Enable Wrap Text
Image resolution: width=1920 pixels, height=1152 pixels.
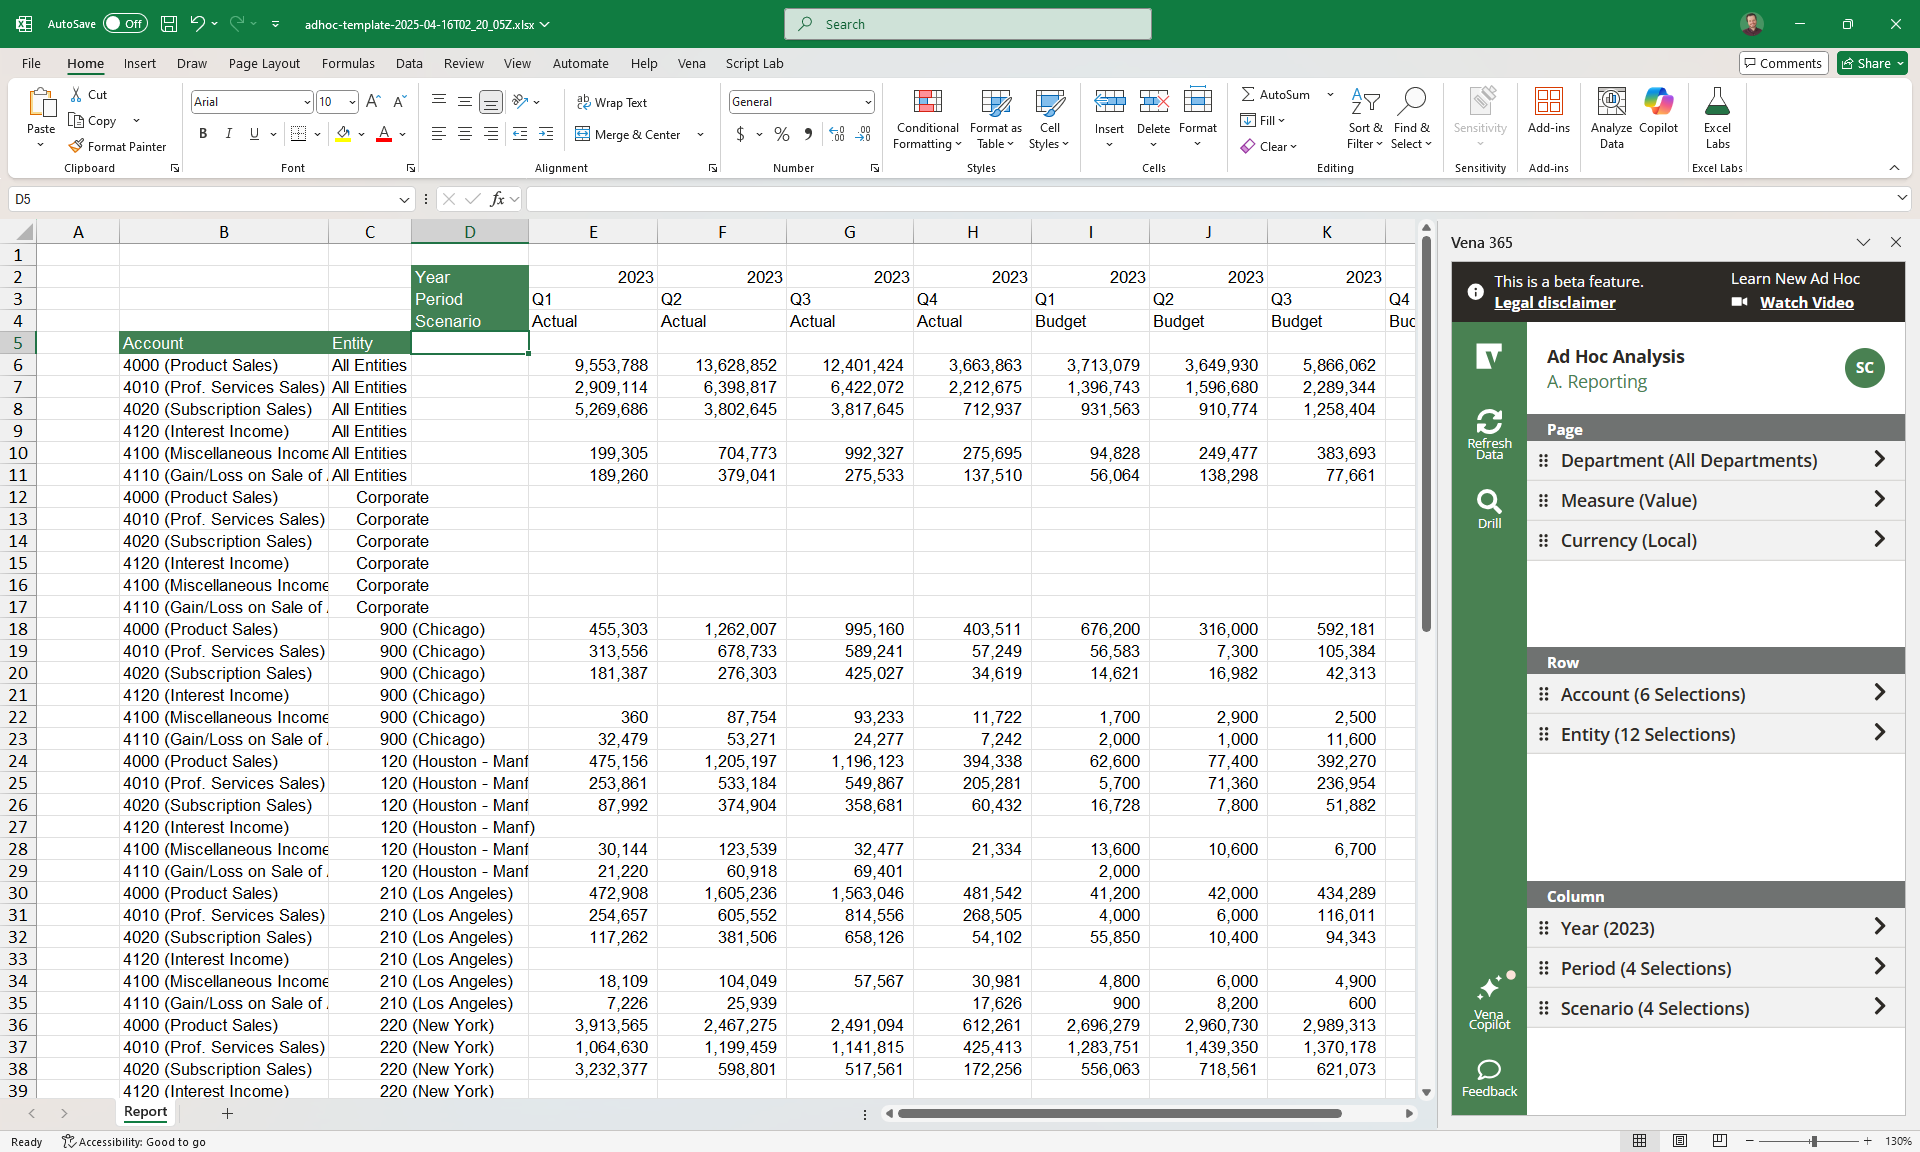(x=612, y=101)
